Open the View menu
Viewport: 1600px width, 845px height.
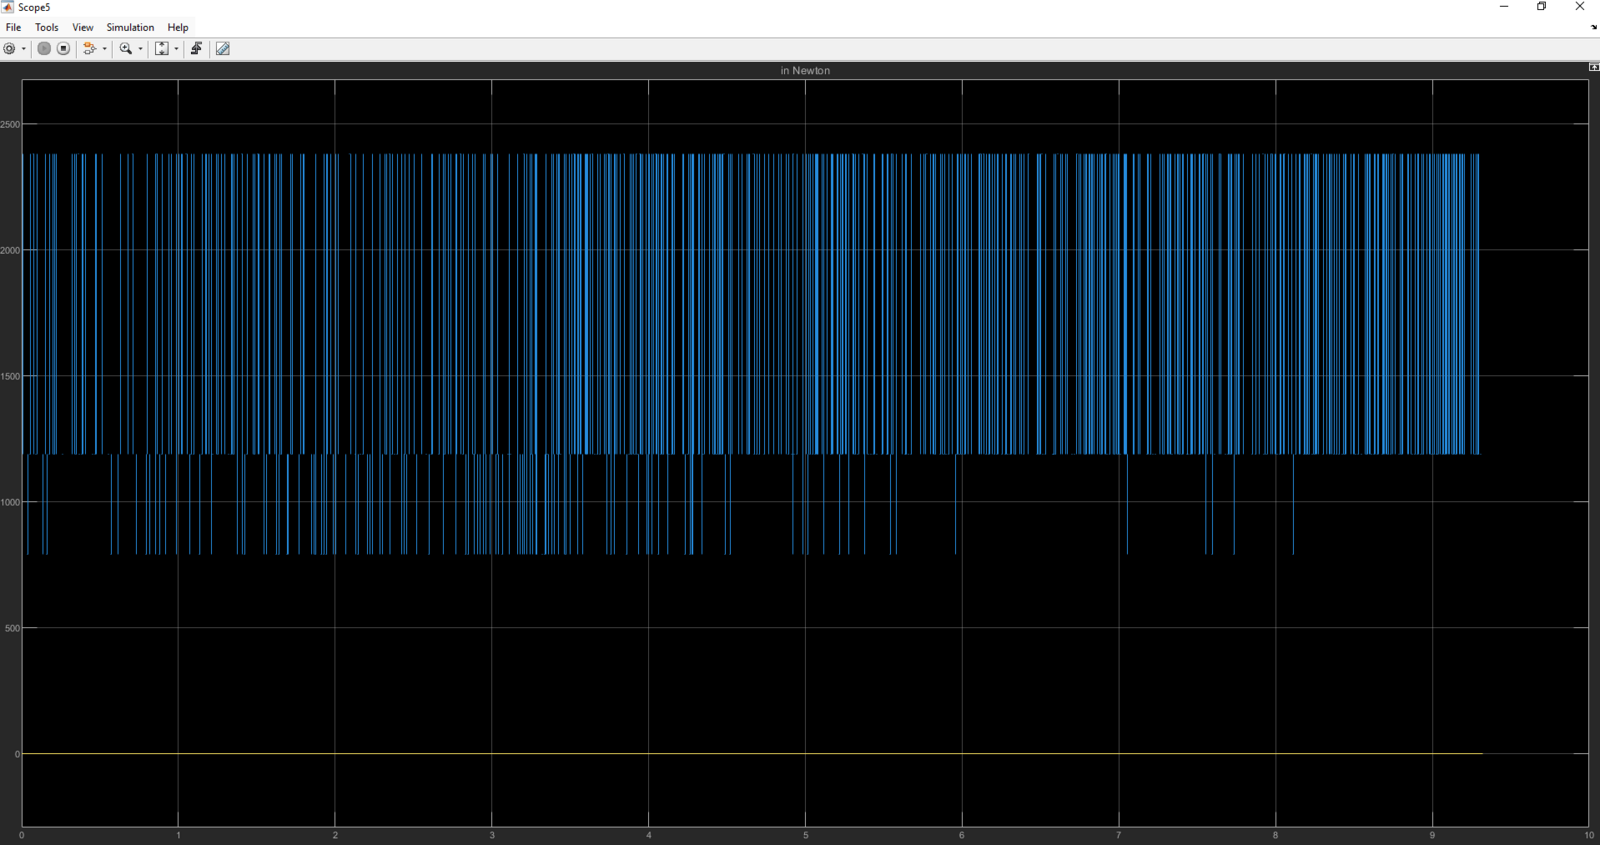pyautogui.click(x=83, y=27)
